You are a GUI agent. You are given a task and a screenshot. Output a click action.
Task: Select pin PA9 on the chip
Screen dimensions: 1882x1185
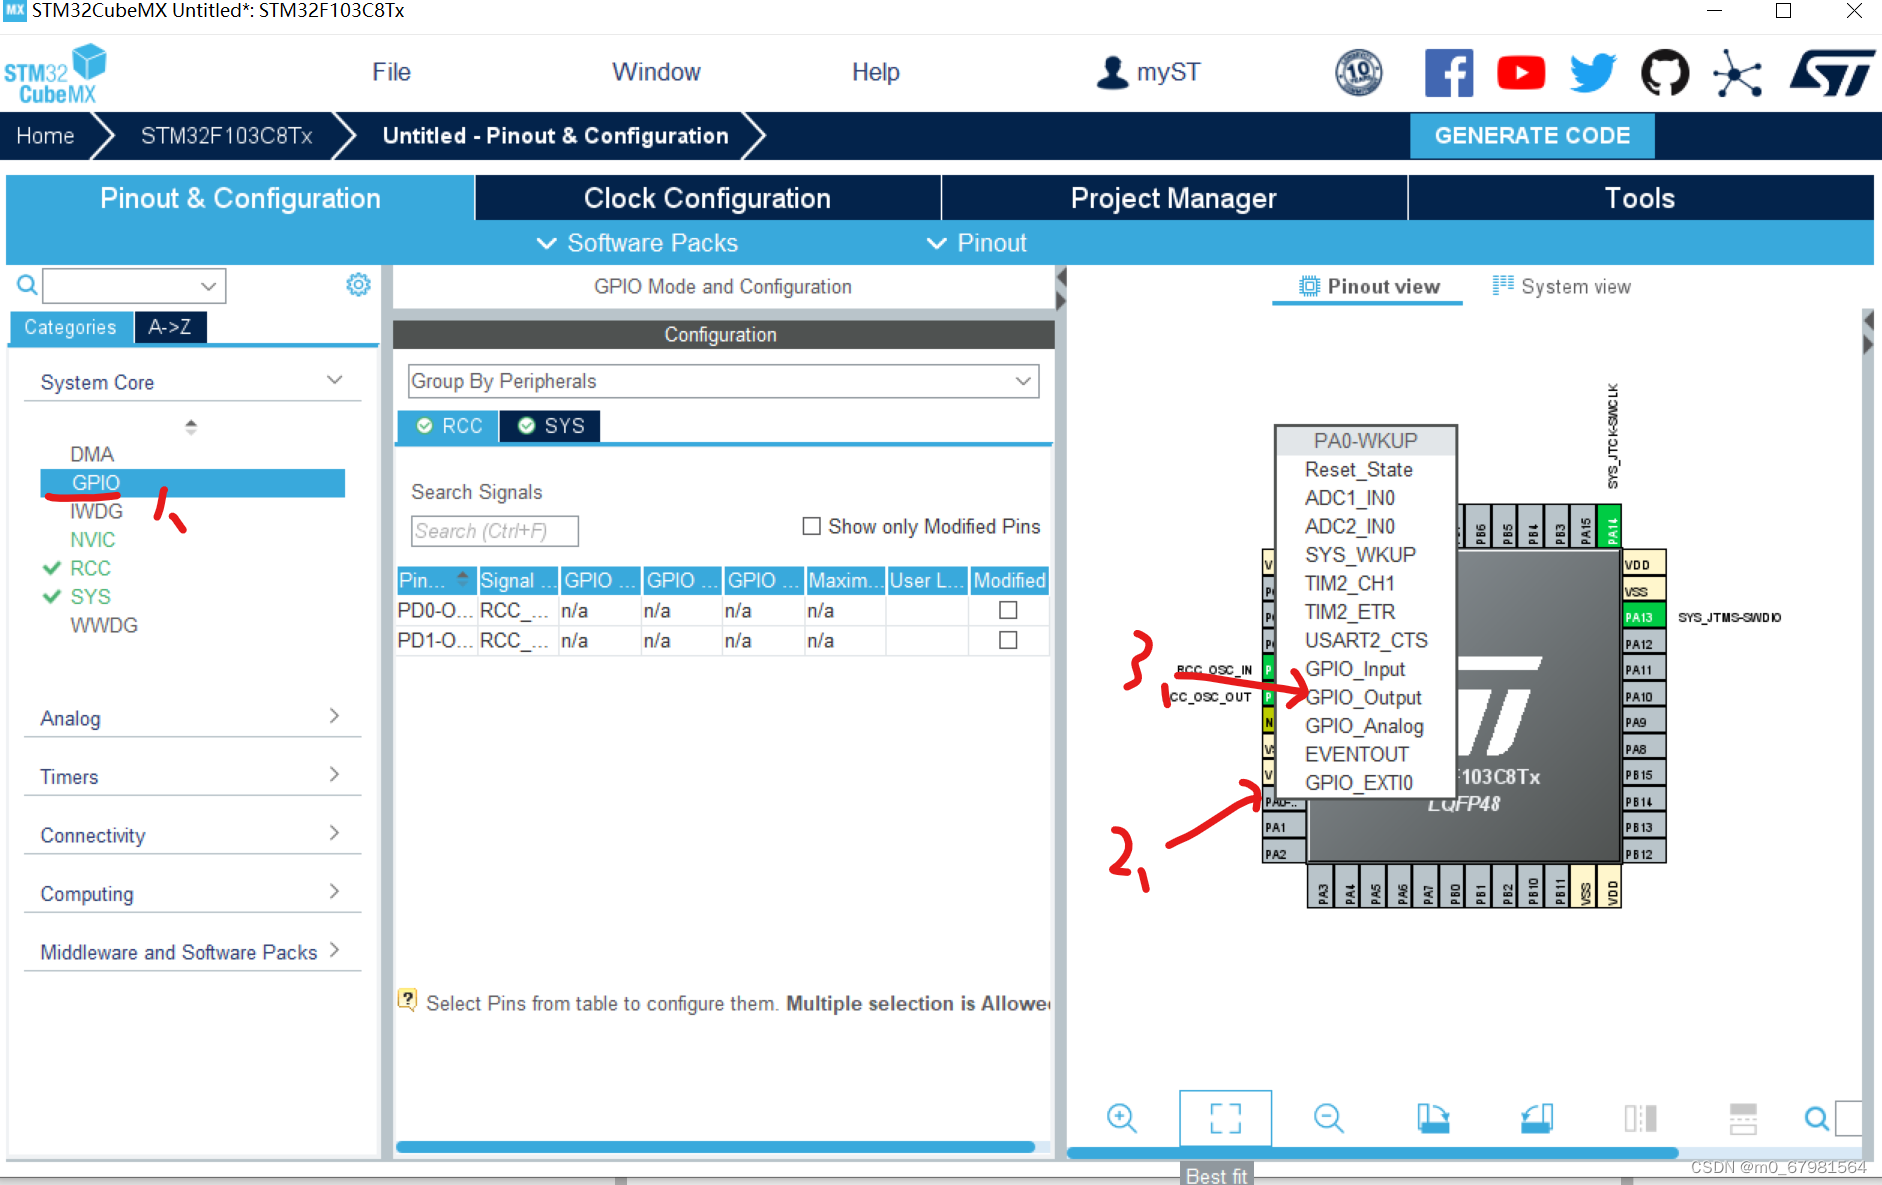tap(1643, 722)
